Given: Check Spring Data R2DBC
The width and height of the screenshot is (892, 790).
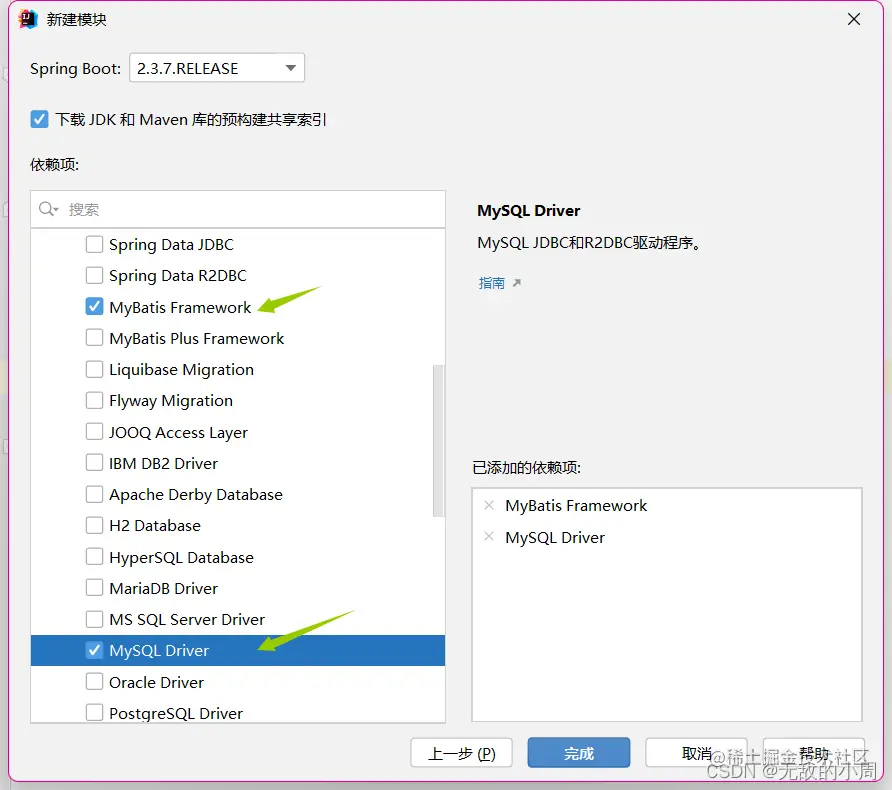Looking at the screenshot, I should tap(94, 275).
